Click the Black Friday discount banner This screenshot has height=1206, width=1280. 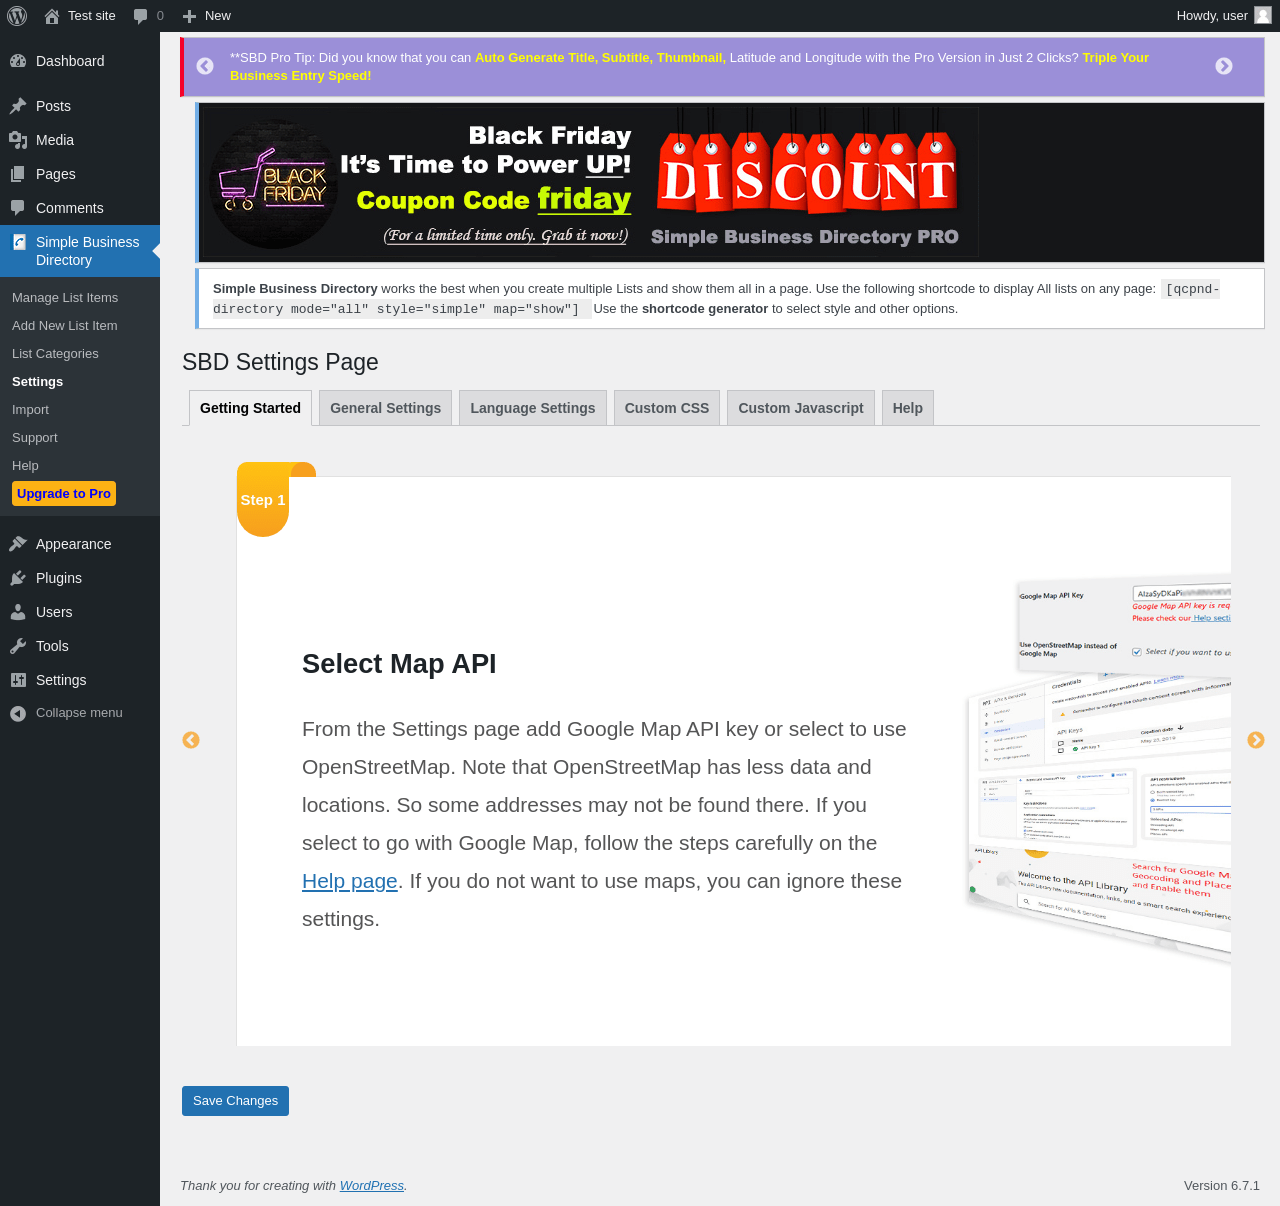(590, 182)
